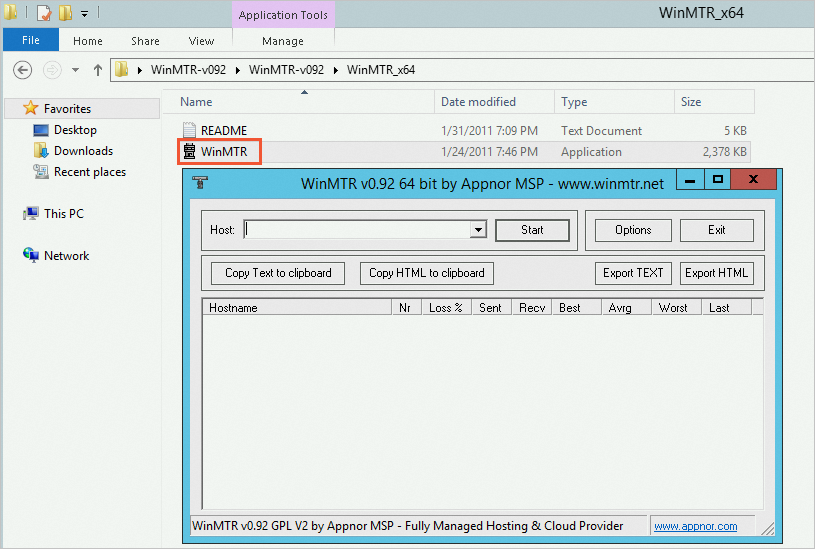Switch to the View ribbon tab

point(201,41)
